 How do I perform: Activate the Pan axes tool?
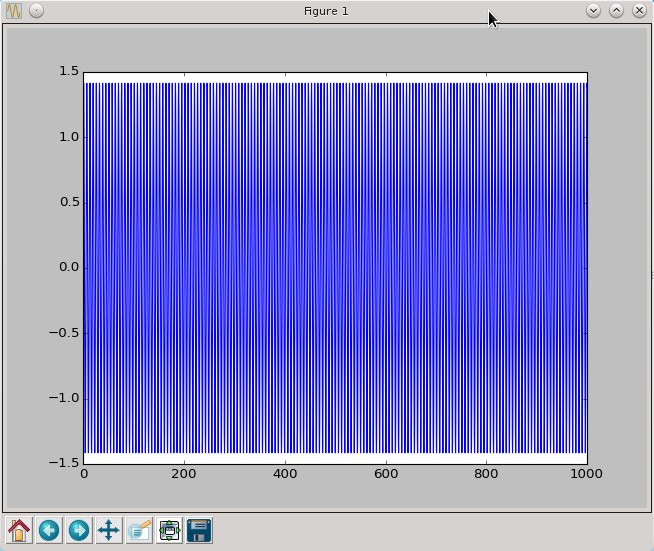[109, 530]
